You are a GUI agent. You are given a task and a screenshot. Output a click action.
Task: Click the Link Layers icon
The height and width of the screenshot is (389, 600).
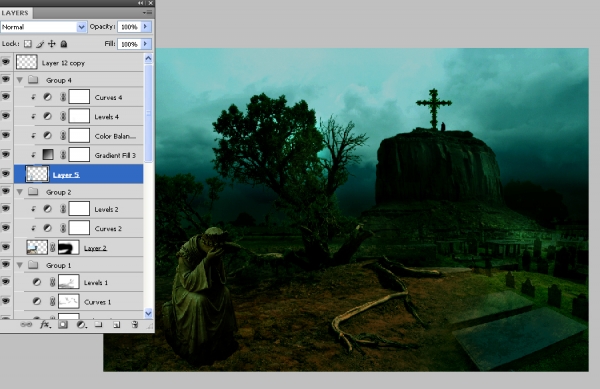point(26,325)
